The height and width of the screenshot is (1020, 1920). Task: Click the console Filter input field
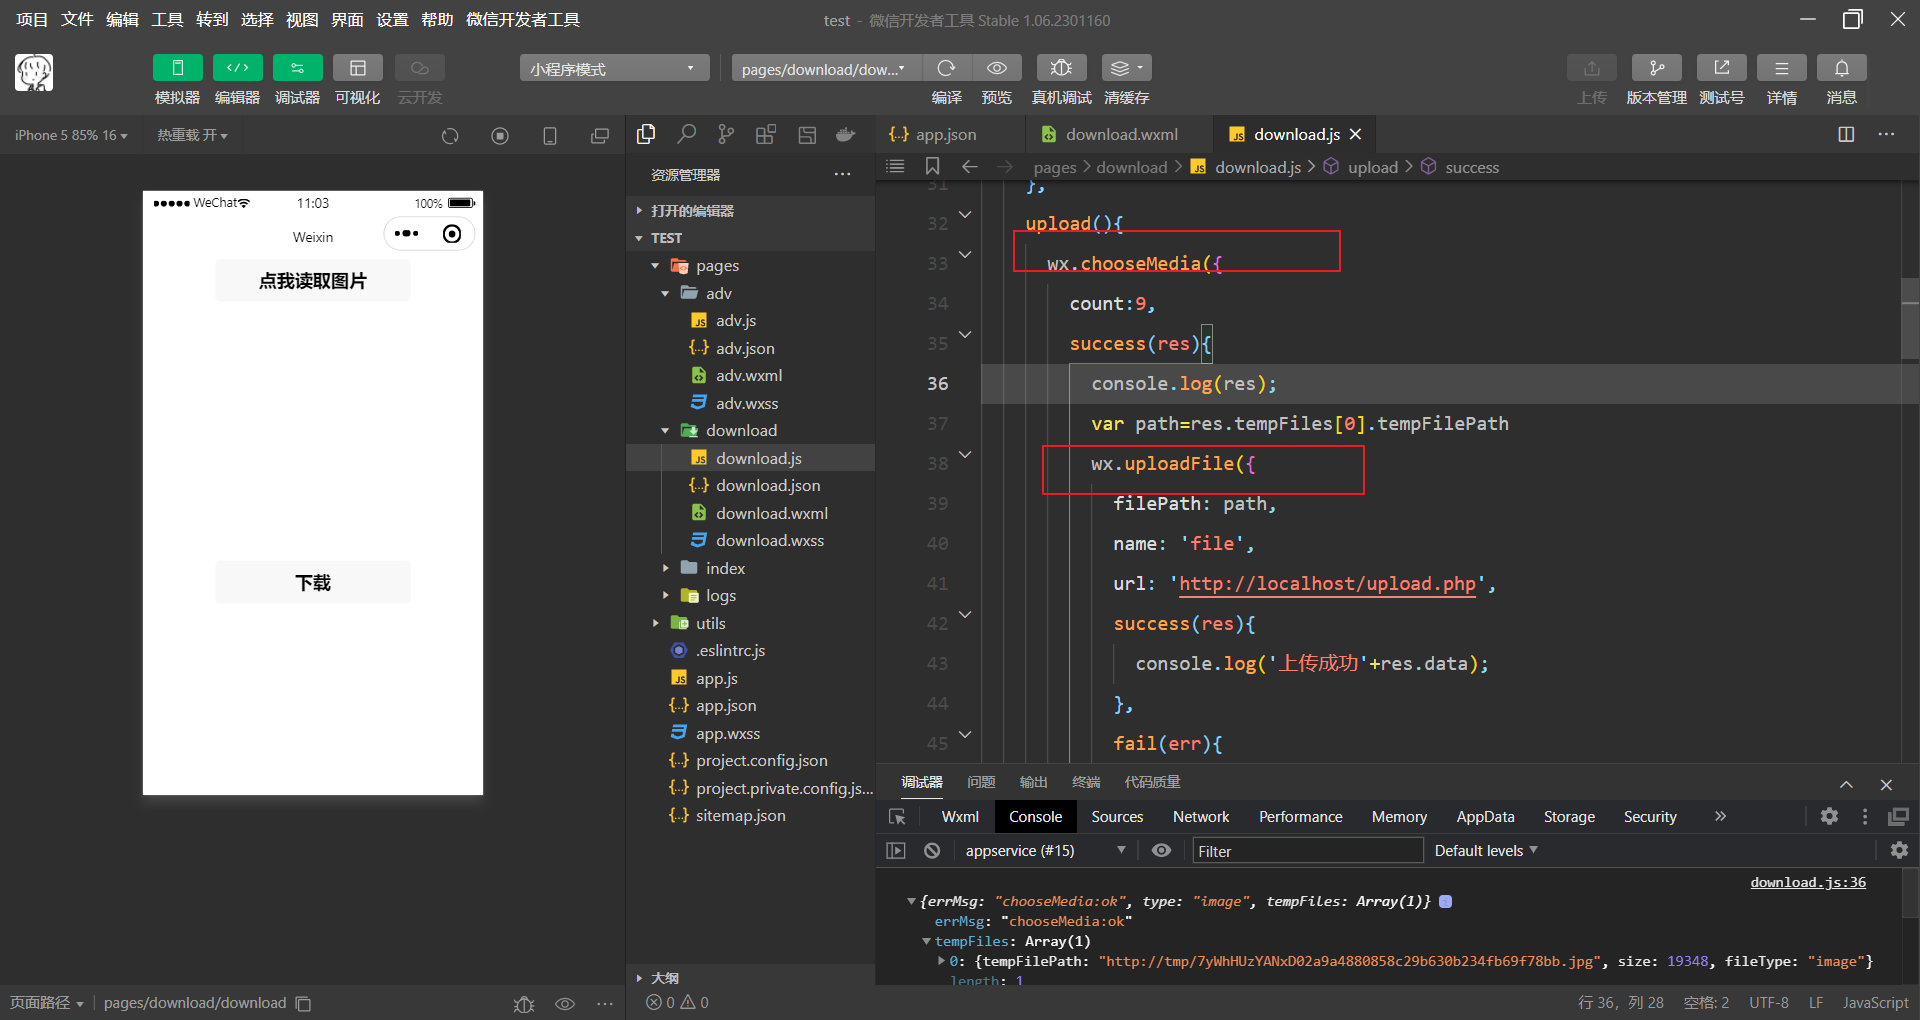pos(1307,851)
